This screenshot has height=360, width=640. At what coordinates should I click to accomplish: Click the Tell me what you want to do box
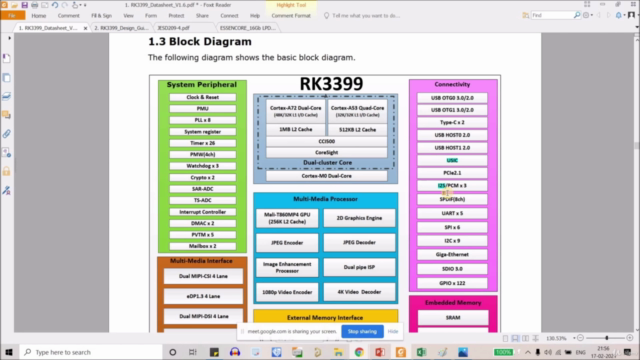tap(366, 16)
